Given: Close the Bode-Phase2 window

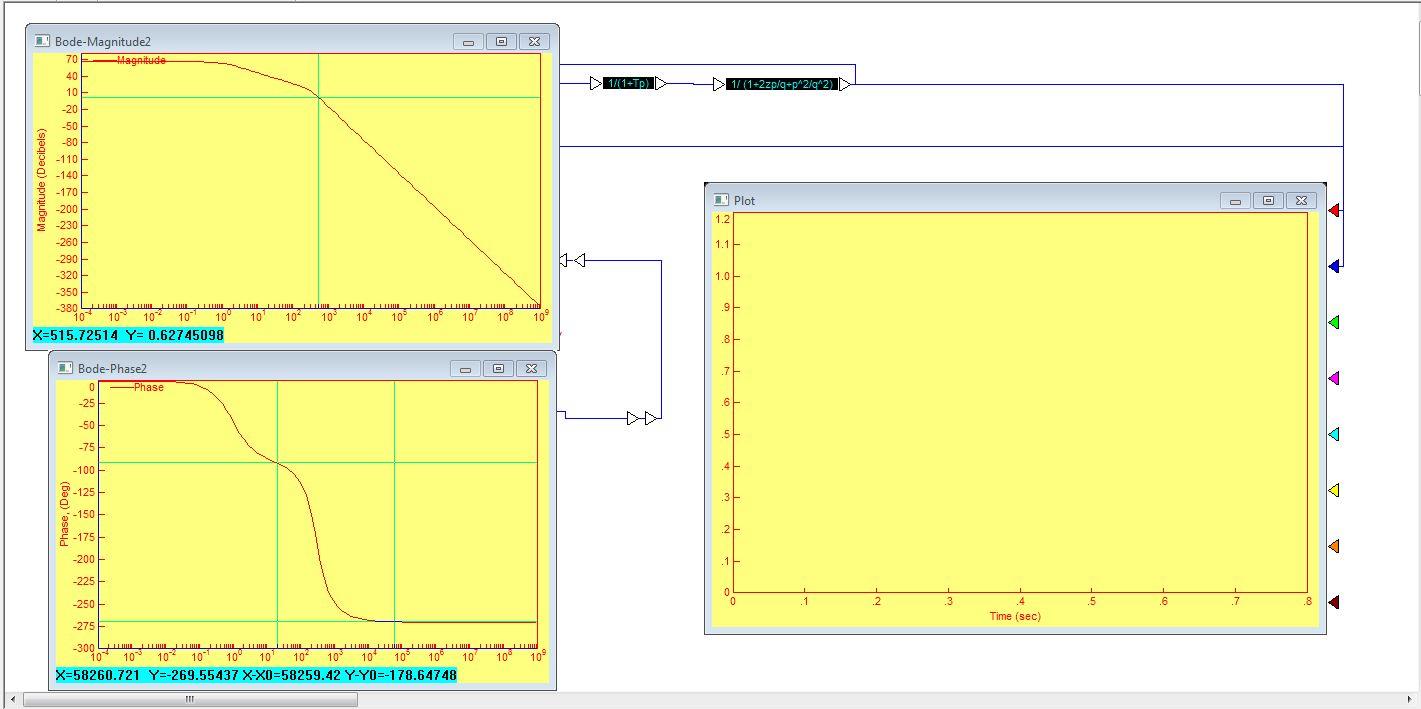Looking at the screenshot, I should 531,368.
